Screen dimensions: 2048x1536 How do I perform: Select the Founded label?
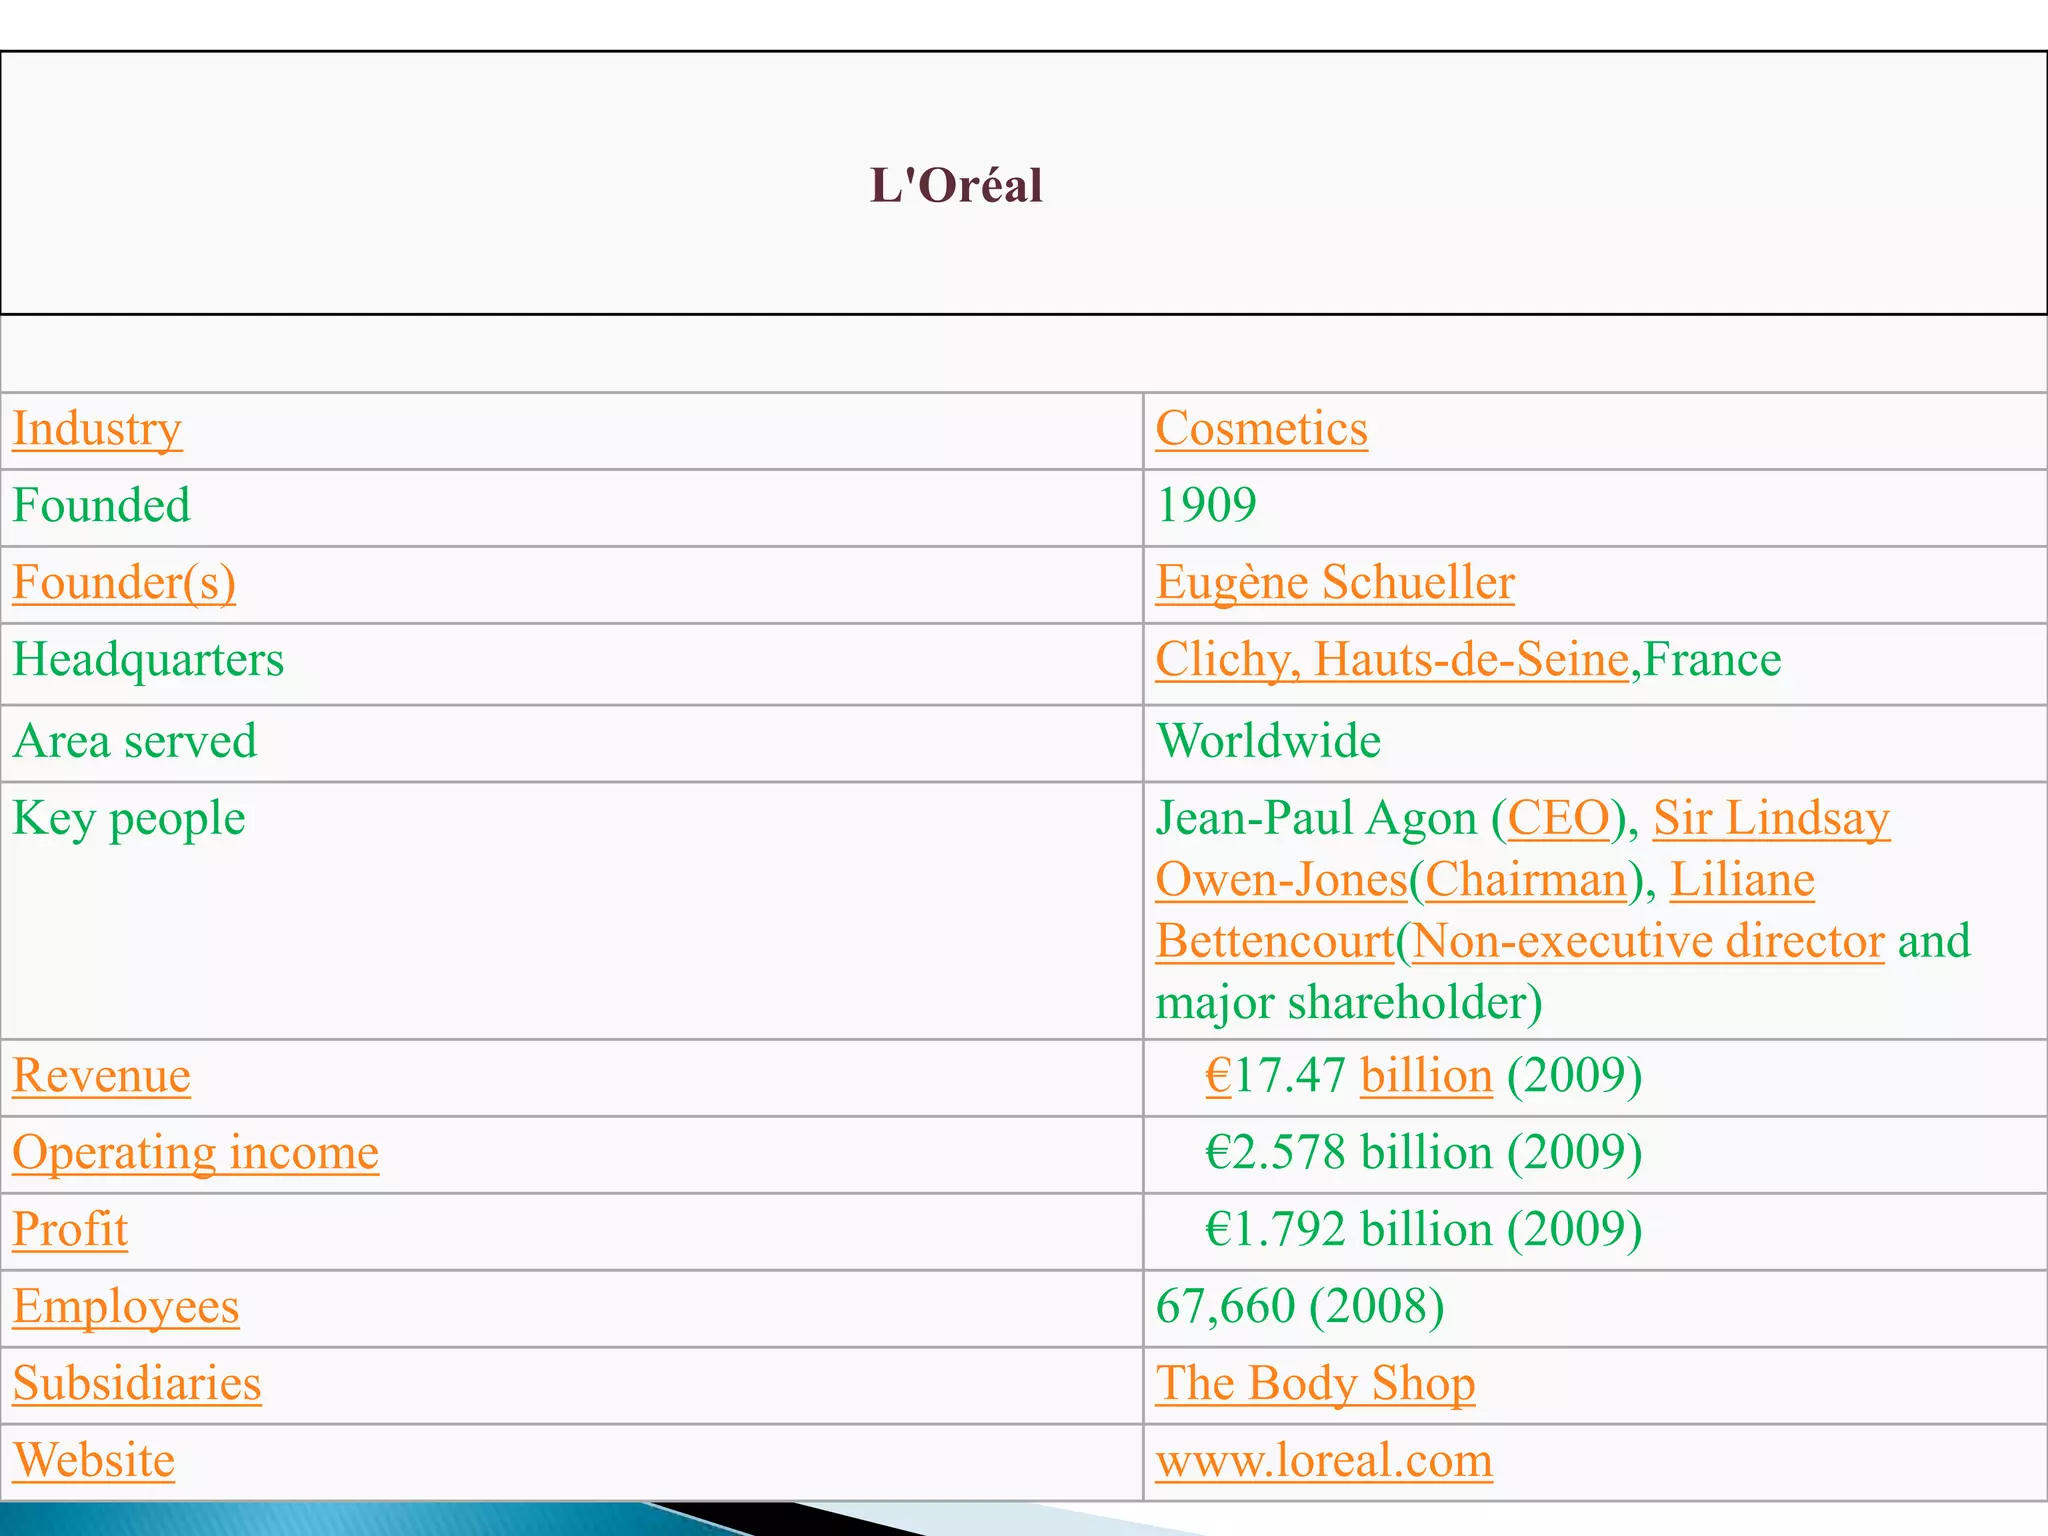click(101, 505)
